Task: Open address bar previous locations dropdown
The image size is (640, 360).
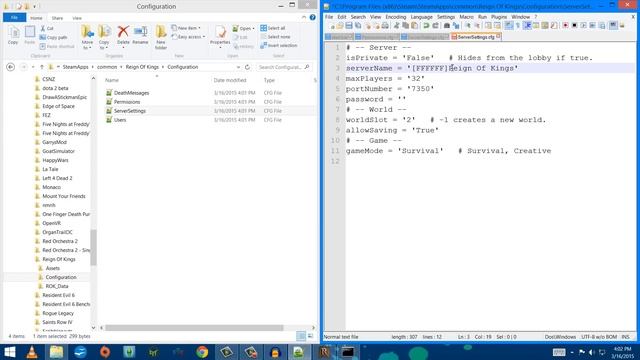Action: tap(238, 67)
